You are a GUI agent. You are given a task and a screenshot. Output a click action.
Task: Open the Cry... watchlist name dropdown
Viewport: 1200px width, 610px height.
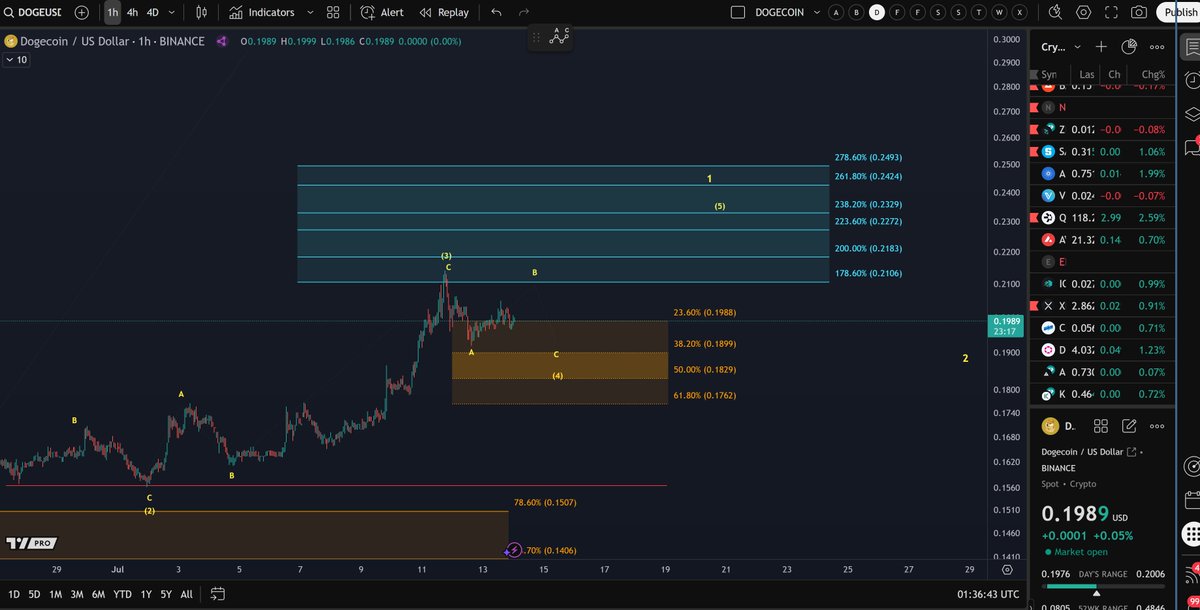click(1061, 47)
